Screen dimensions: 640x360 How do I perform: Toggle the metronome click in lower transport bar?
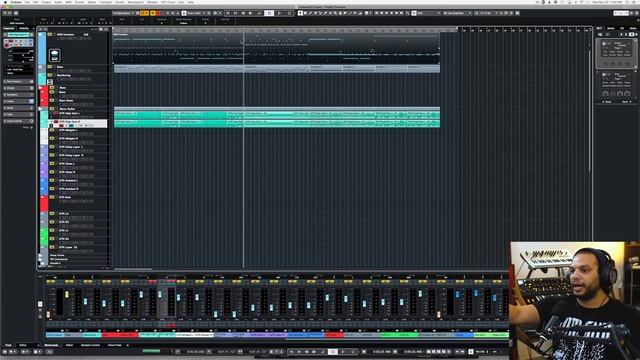[471, 351]
